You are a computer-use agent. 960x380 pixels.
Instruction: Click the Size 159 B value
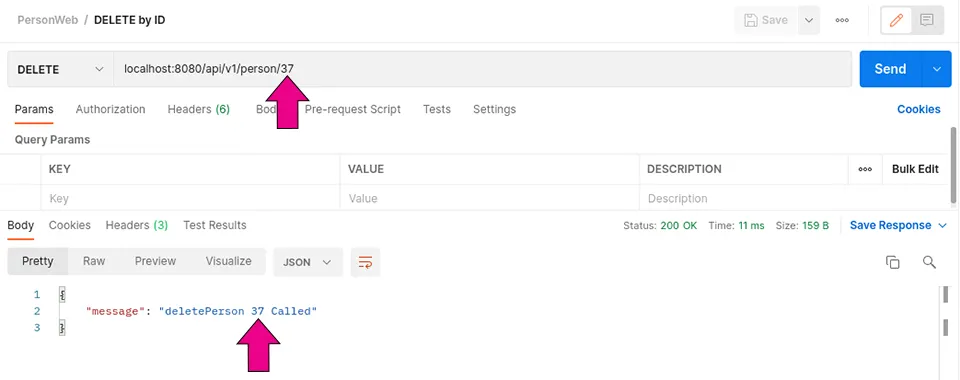pos(816,226)
